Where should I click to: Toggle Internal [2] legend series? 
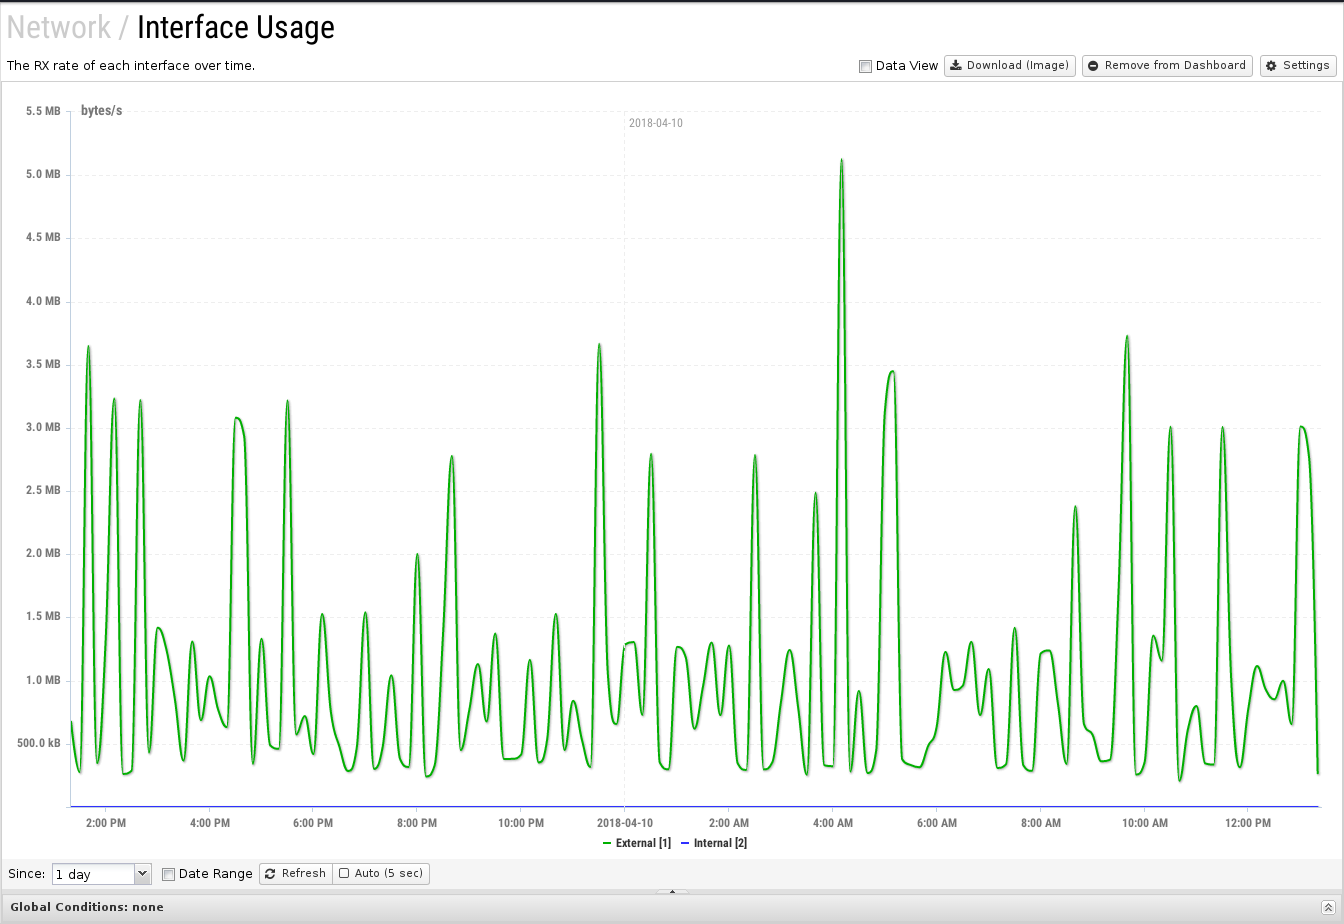(x=714, y=844)
